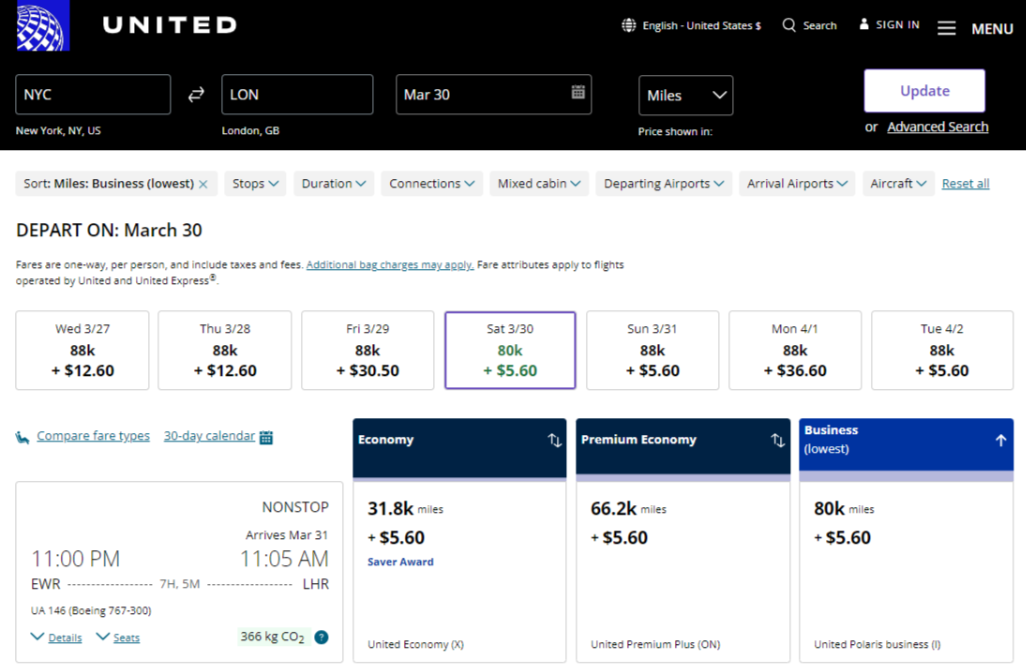Select the Thu 3/28 date tab
Viewport: 1026px width, 670px height.
tap(224, 350)
